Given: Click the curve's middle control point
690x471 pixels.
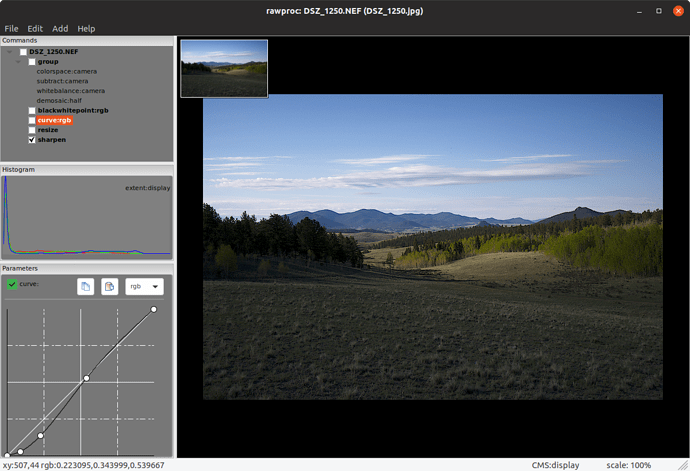Looking at the screenshot, I should (86, 378).
